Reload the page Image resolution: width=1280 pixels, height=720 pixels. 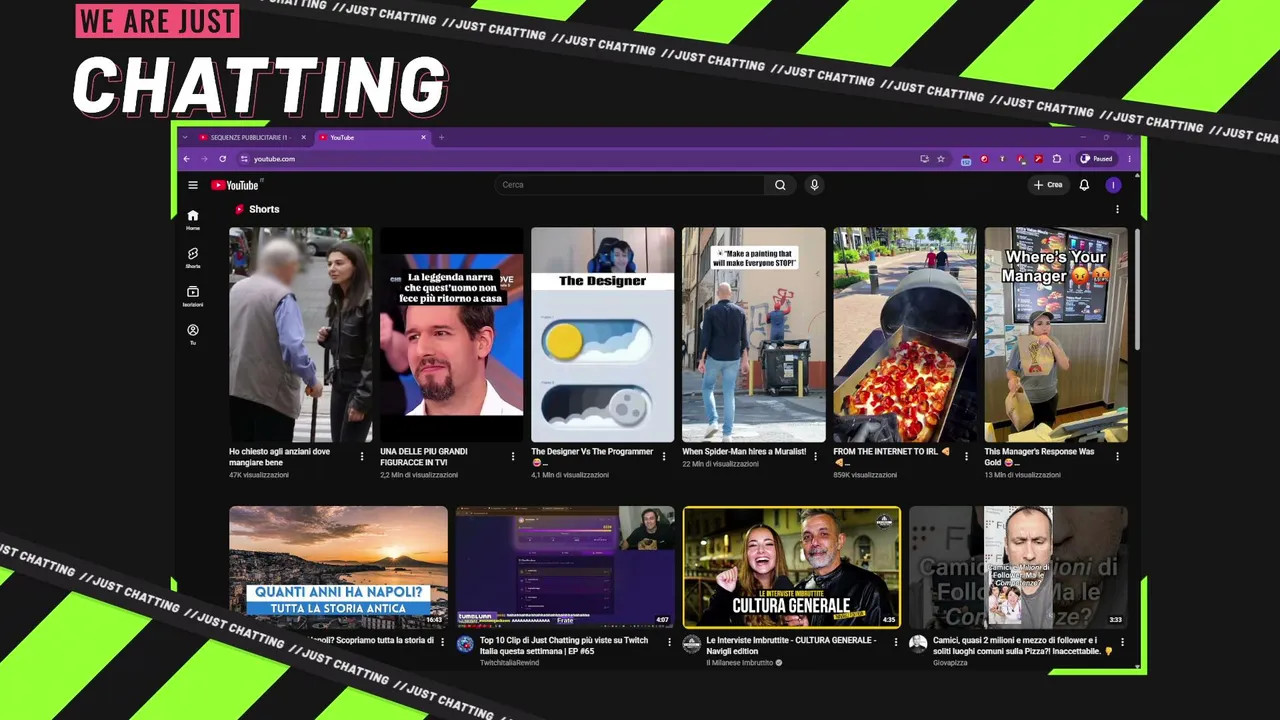(222, 159)
